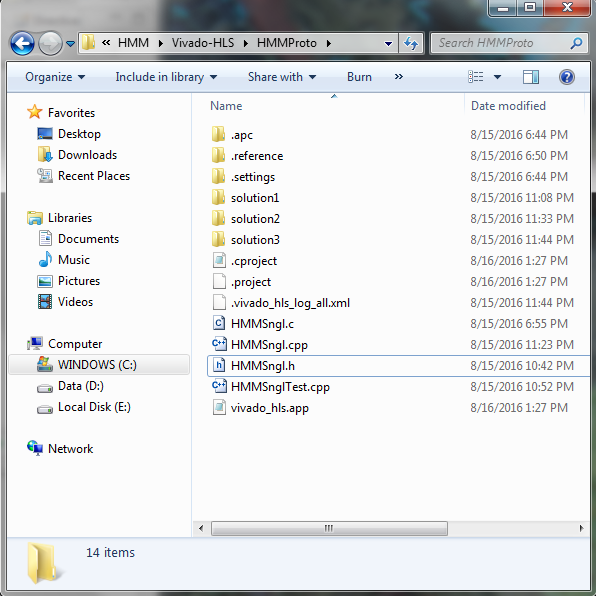Viewport: 596px width, 596px height.
Task: Open the Share with menu
Action: click(x=282, y=77)
